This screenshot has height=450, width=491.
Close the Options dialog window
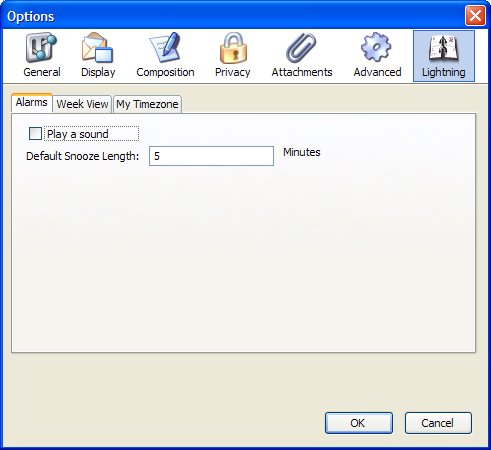coord(475,15)
